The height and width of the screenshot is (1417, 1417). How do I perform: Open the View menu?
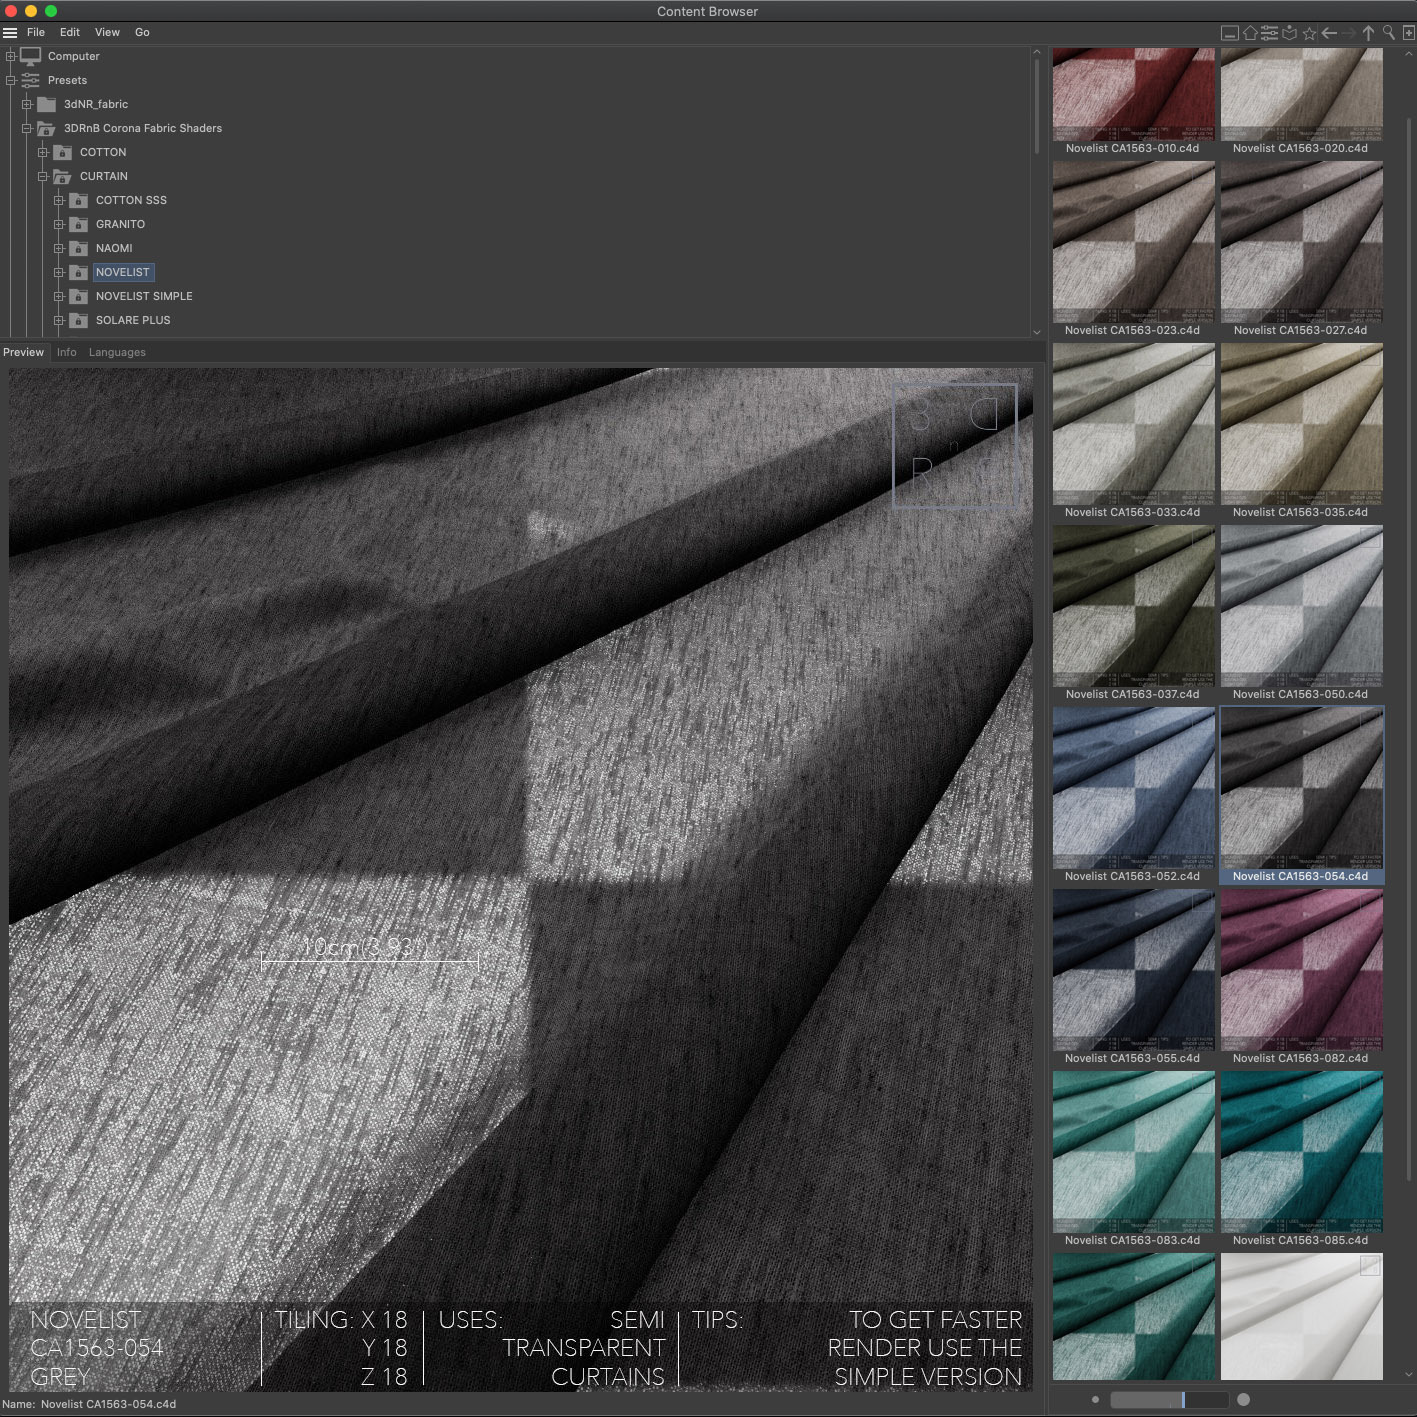pos(107,33)
